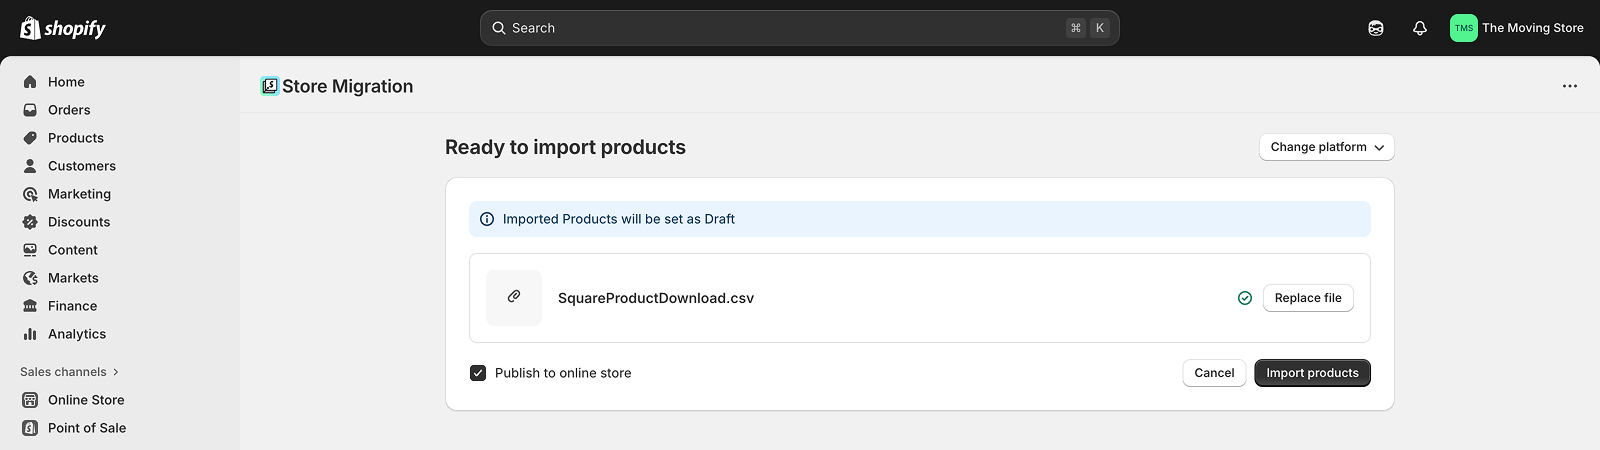Click the Shopify logo
The image size is (1600, 450).
click(x=63, y=28)
